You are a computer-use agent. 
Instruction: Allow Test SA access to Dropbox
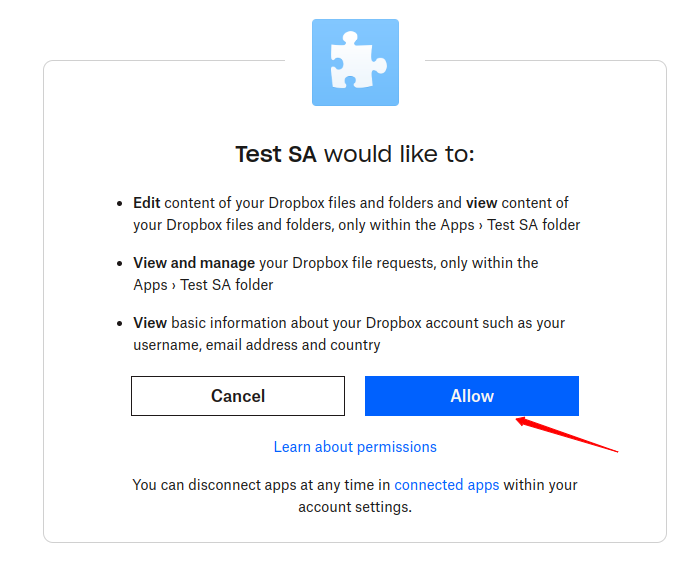[471, 396]
